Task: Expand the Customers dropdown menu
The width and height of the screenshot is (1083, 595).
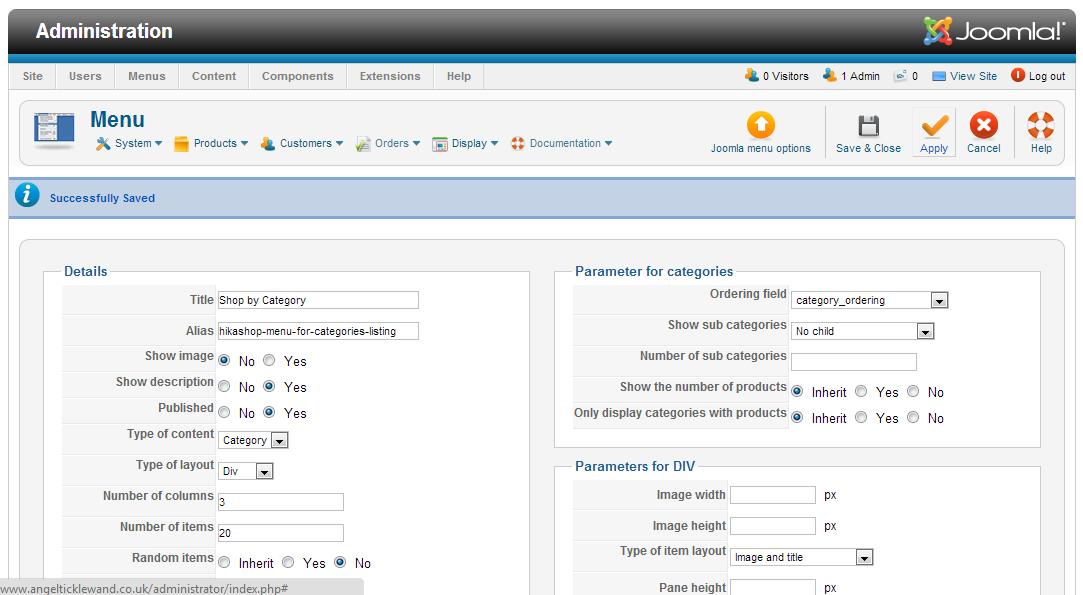Action: (339, 144)
